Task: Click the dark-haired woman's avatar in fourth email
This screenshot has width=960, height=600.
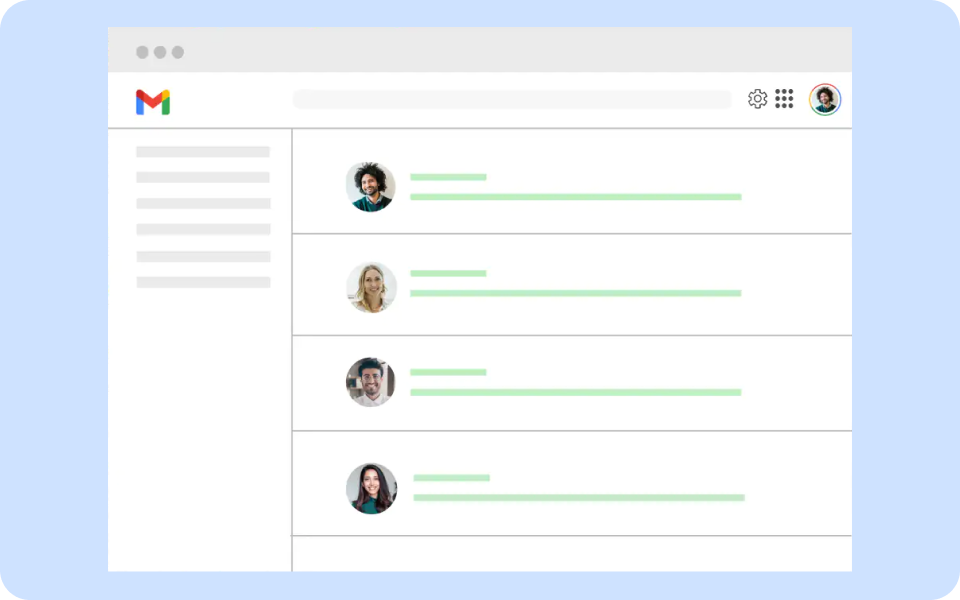Action: pos(371,488)
